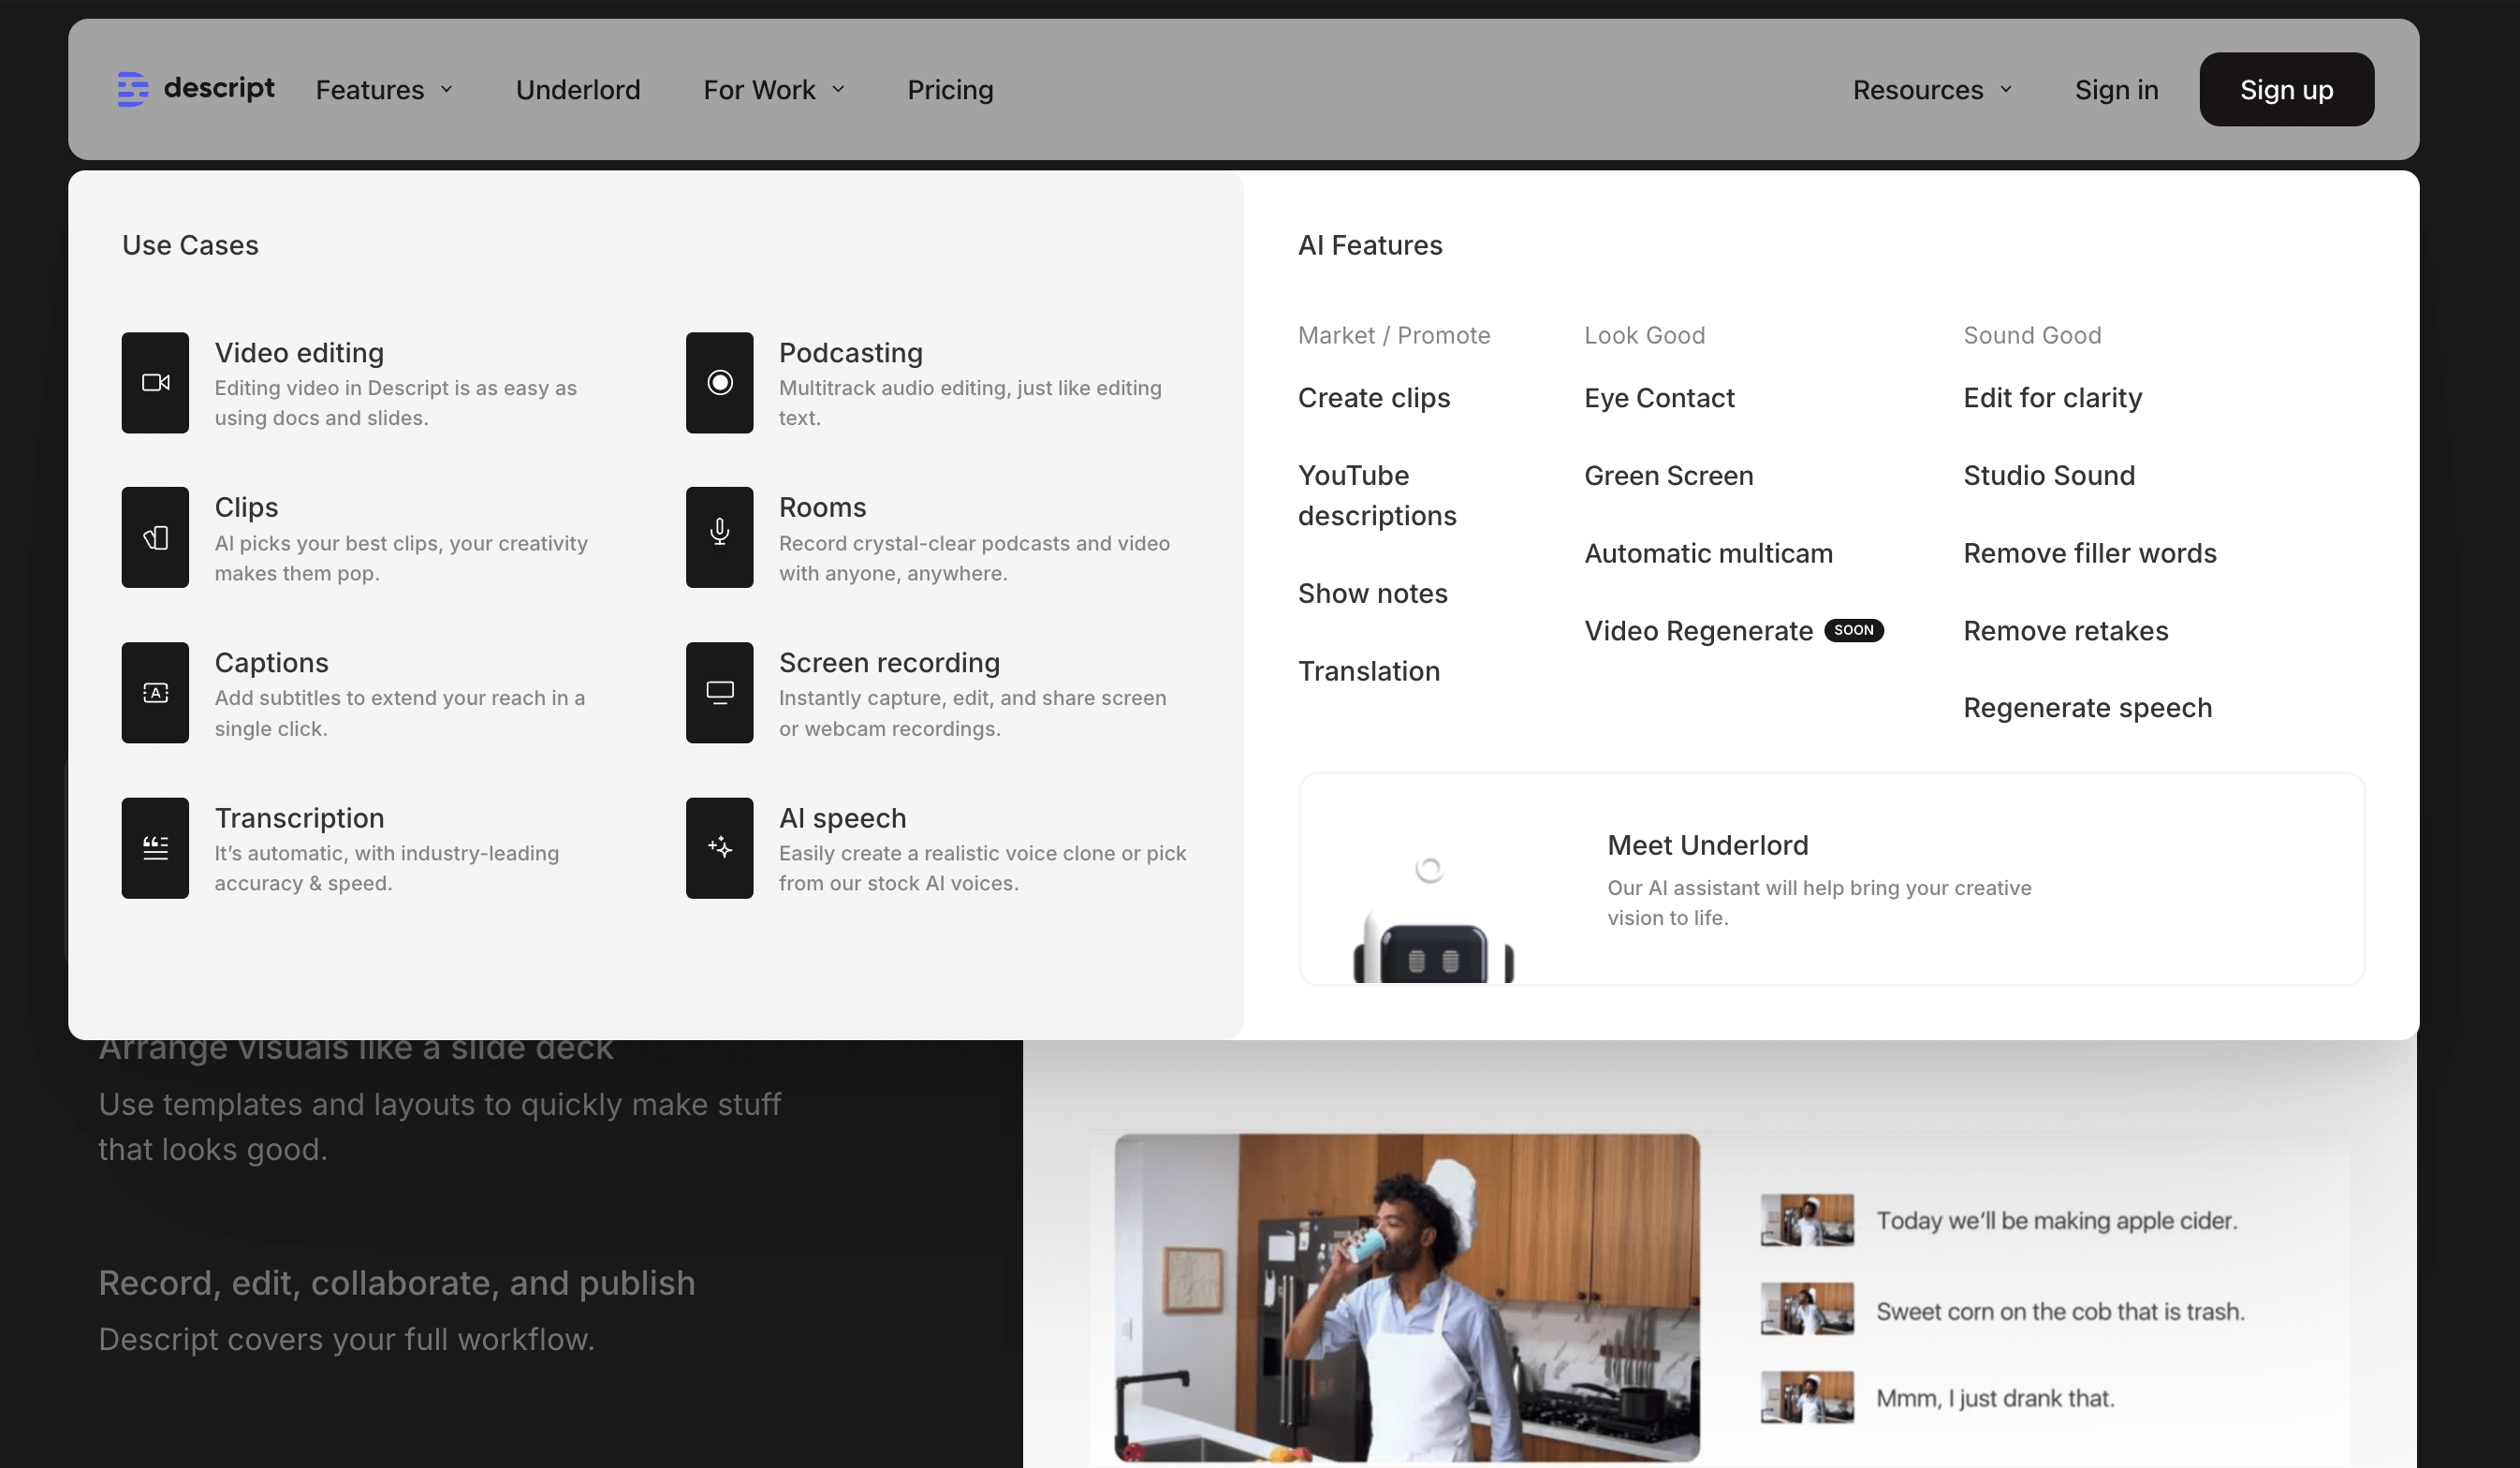Image resolution: width=2520 pixels, height=1468 pixels.
Task: Click Sign in
Action: [x=2116, y=90]
